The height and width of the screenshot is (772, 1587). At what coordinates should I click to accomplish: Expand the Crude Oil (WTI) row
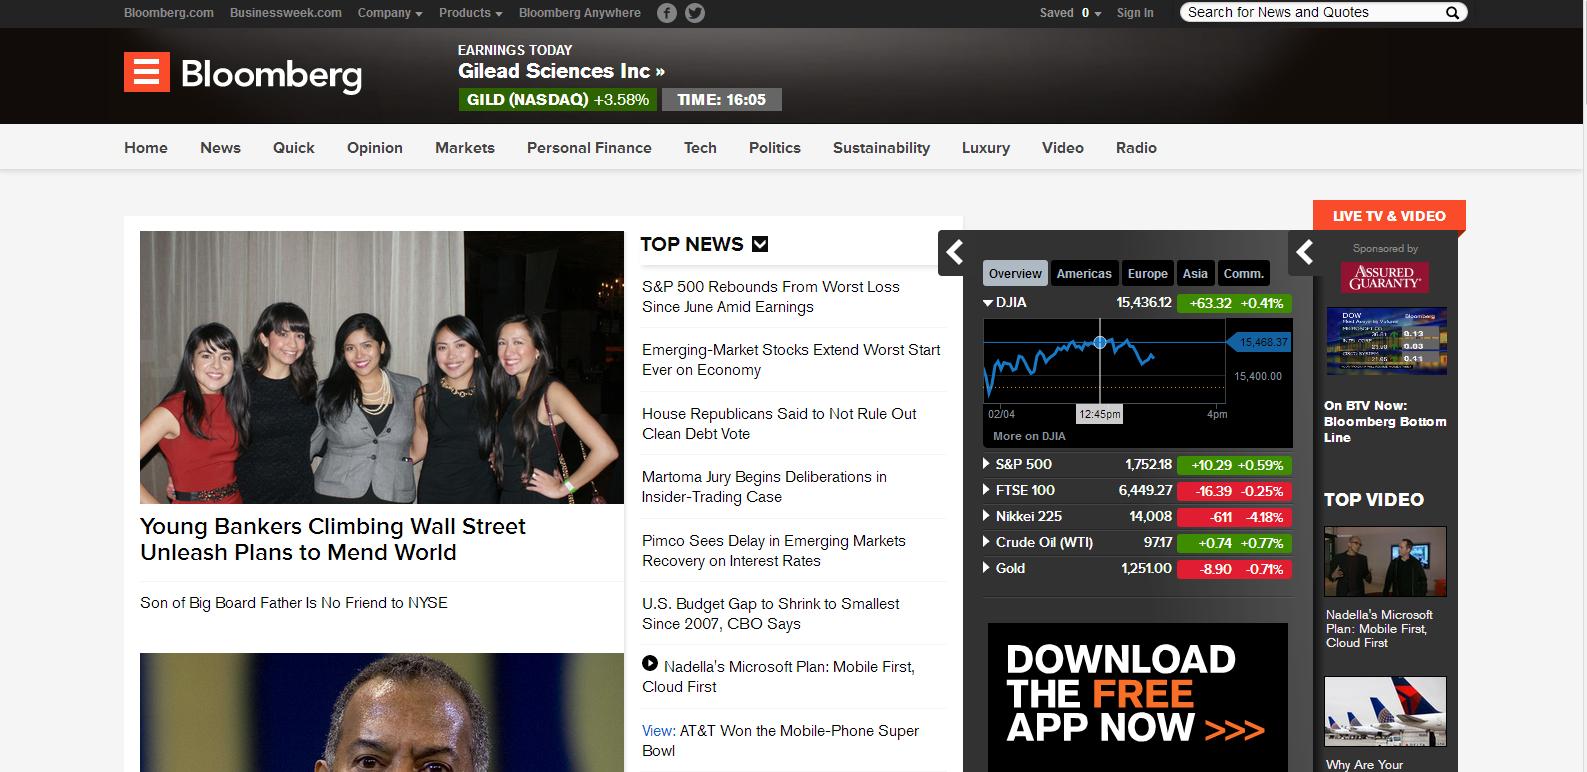tap(987, 542)
